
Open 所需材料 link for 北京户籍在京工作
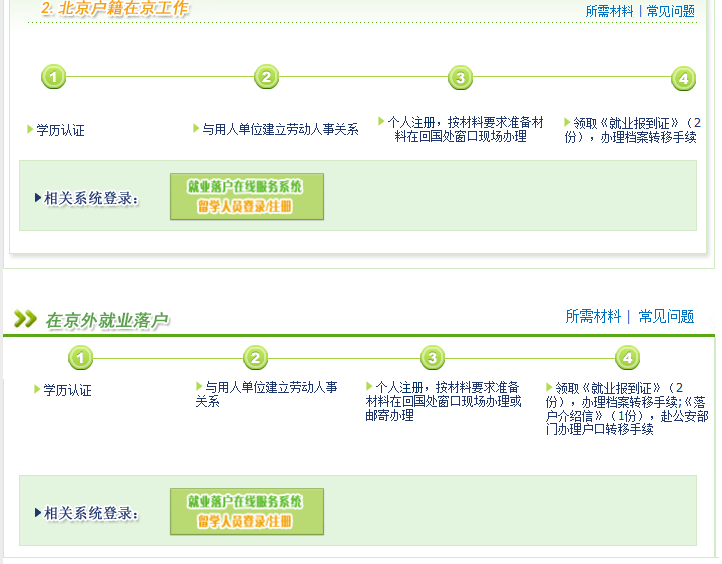(x=609, y=11)
